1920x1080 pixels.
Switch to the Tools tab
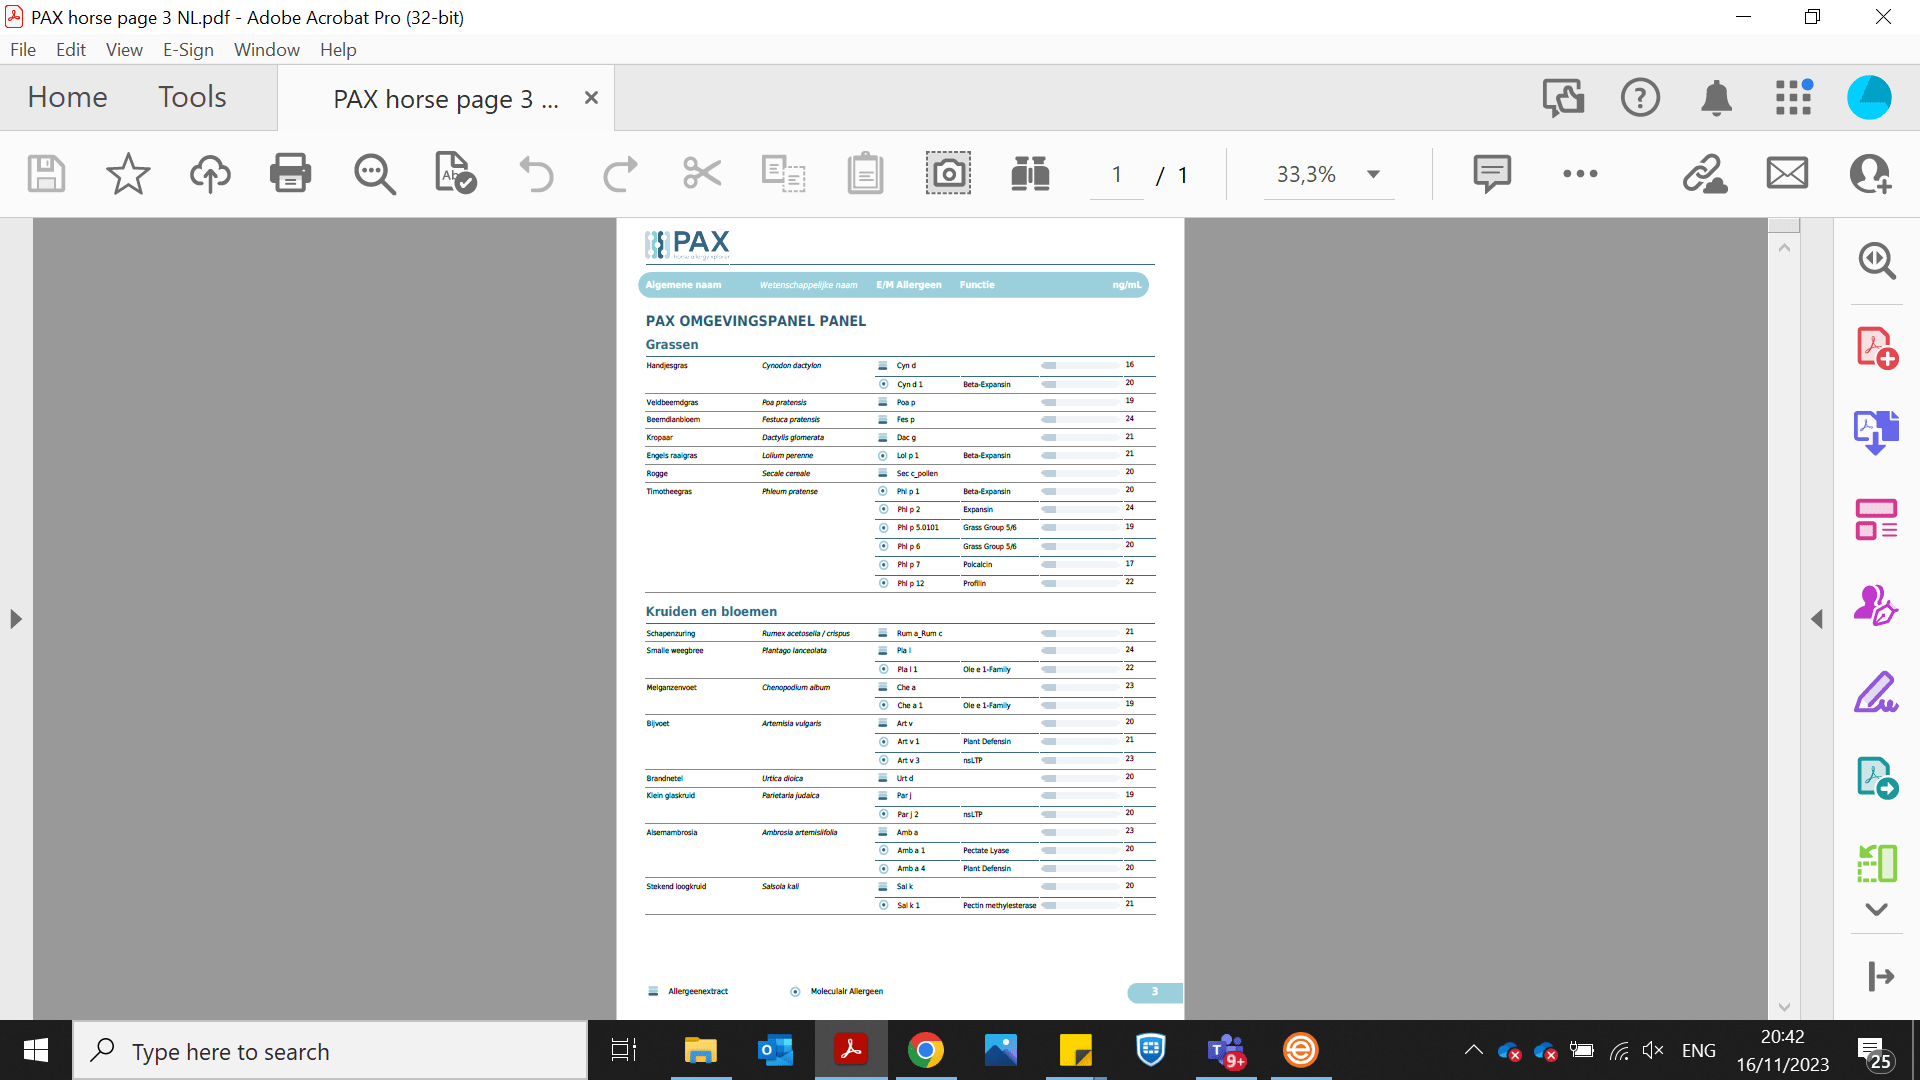[192, 97]
